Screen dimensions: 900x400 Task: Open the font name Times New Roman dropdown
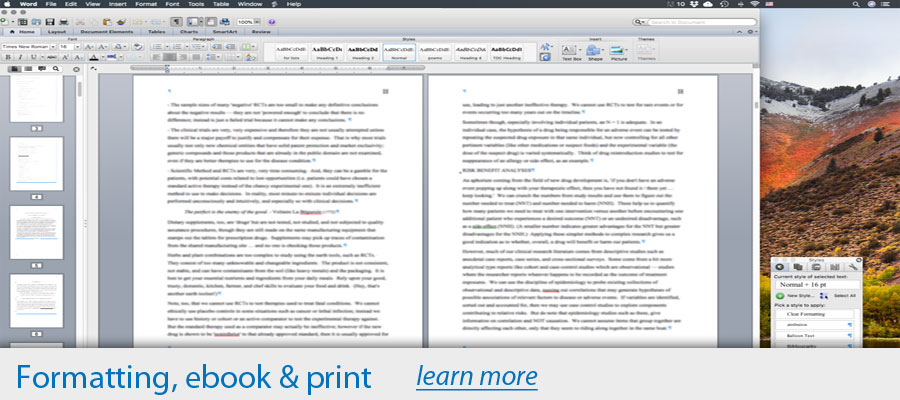click(x=53, y=46)
